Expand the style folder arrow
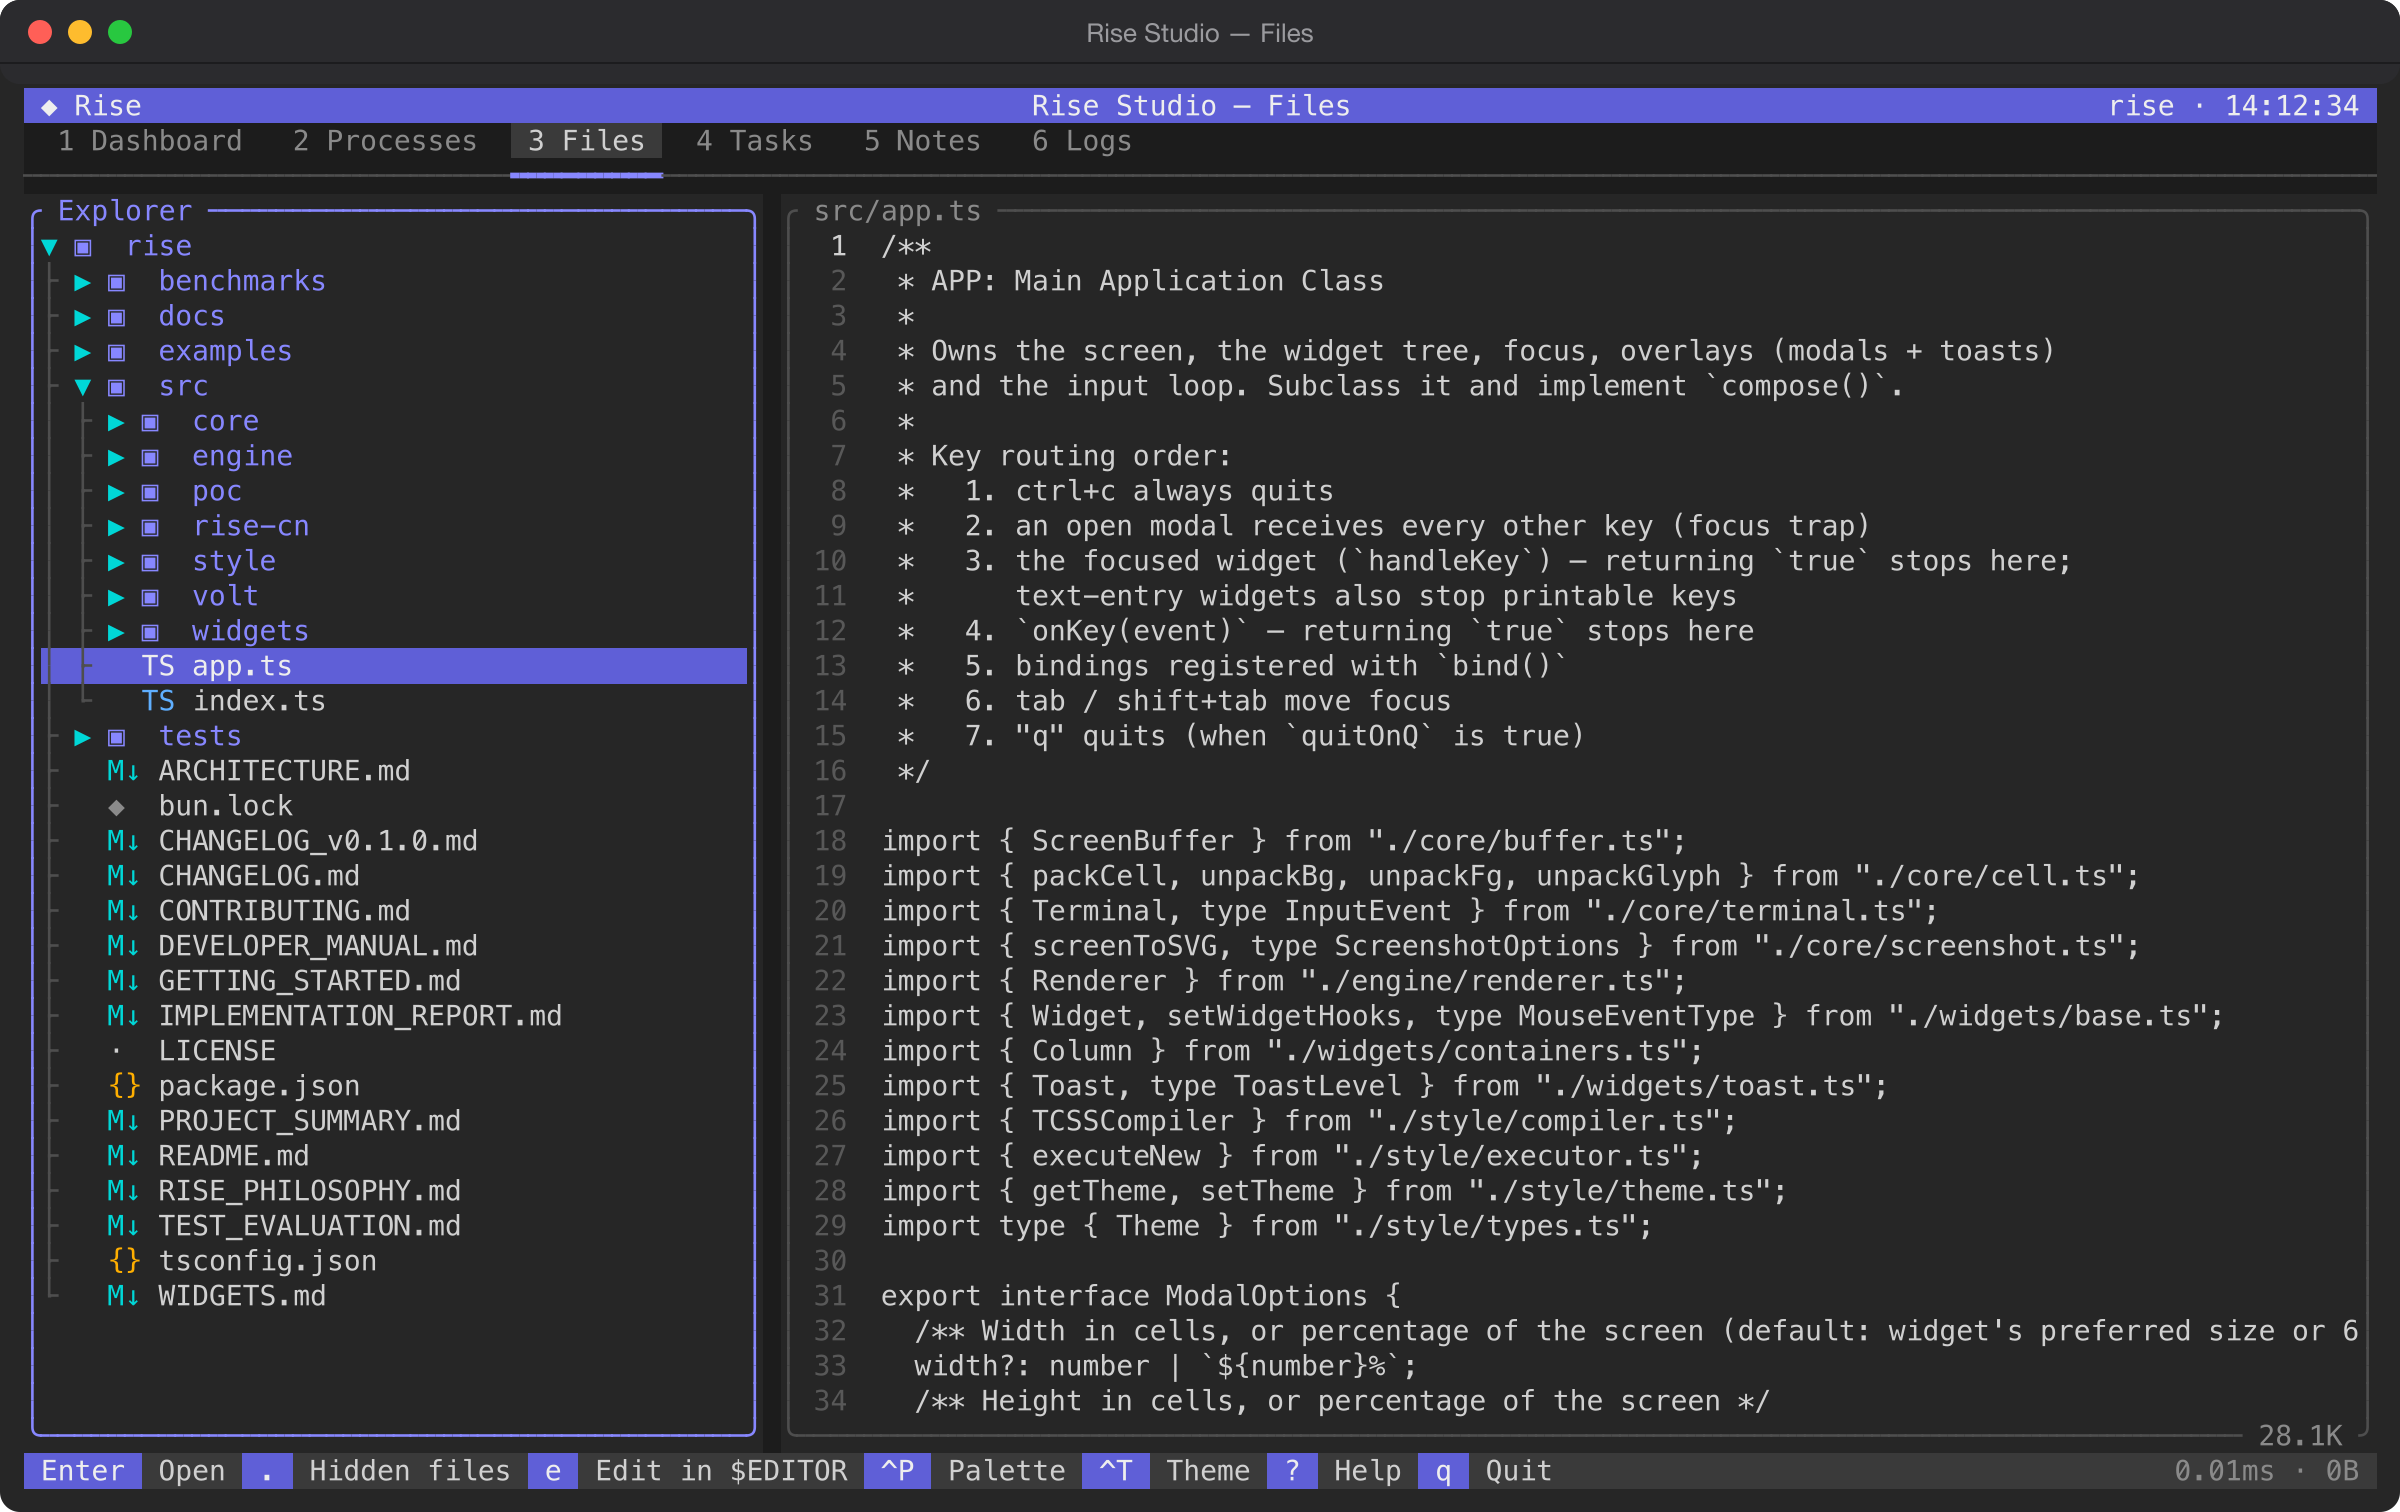This screenshot has height=1512, width=2400. (x=116, y=562)
